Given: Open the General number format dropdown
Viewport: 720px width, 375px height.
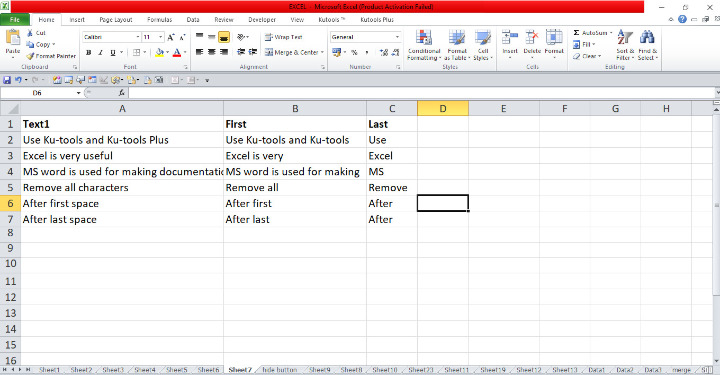Looking at the screenshot, I should point(397,37).
